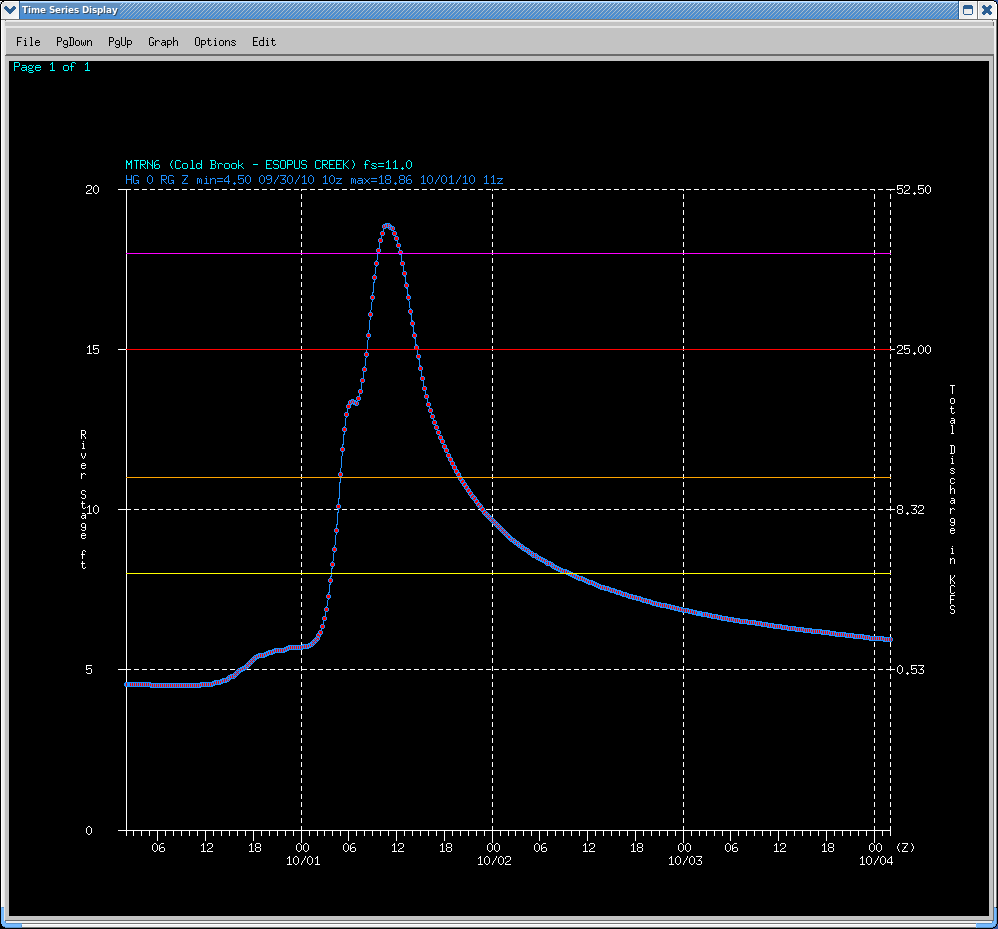Open the PgUp menu item
The image size is (998, 929).
120,42
